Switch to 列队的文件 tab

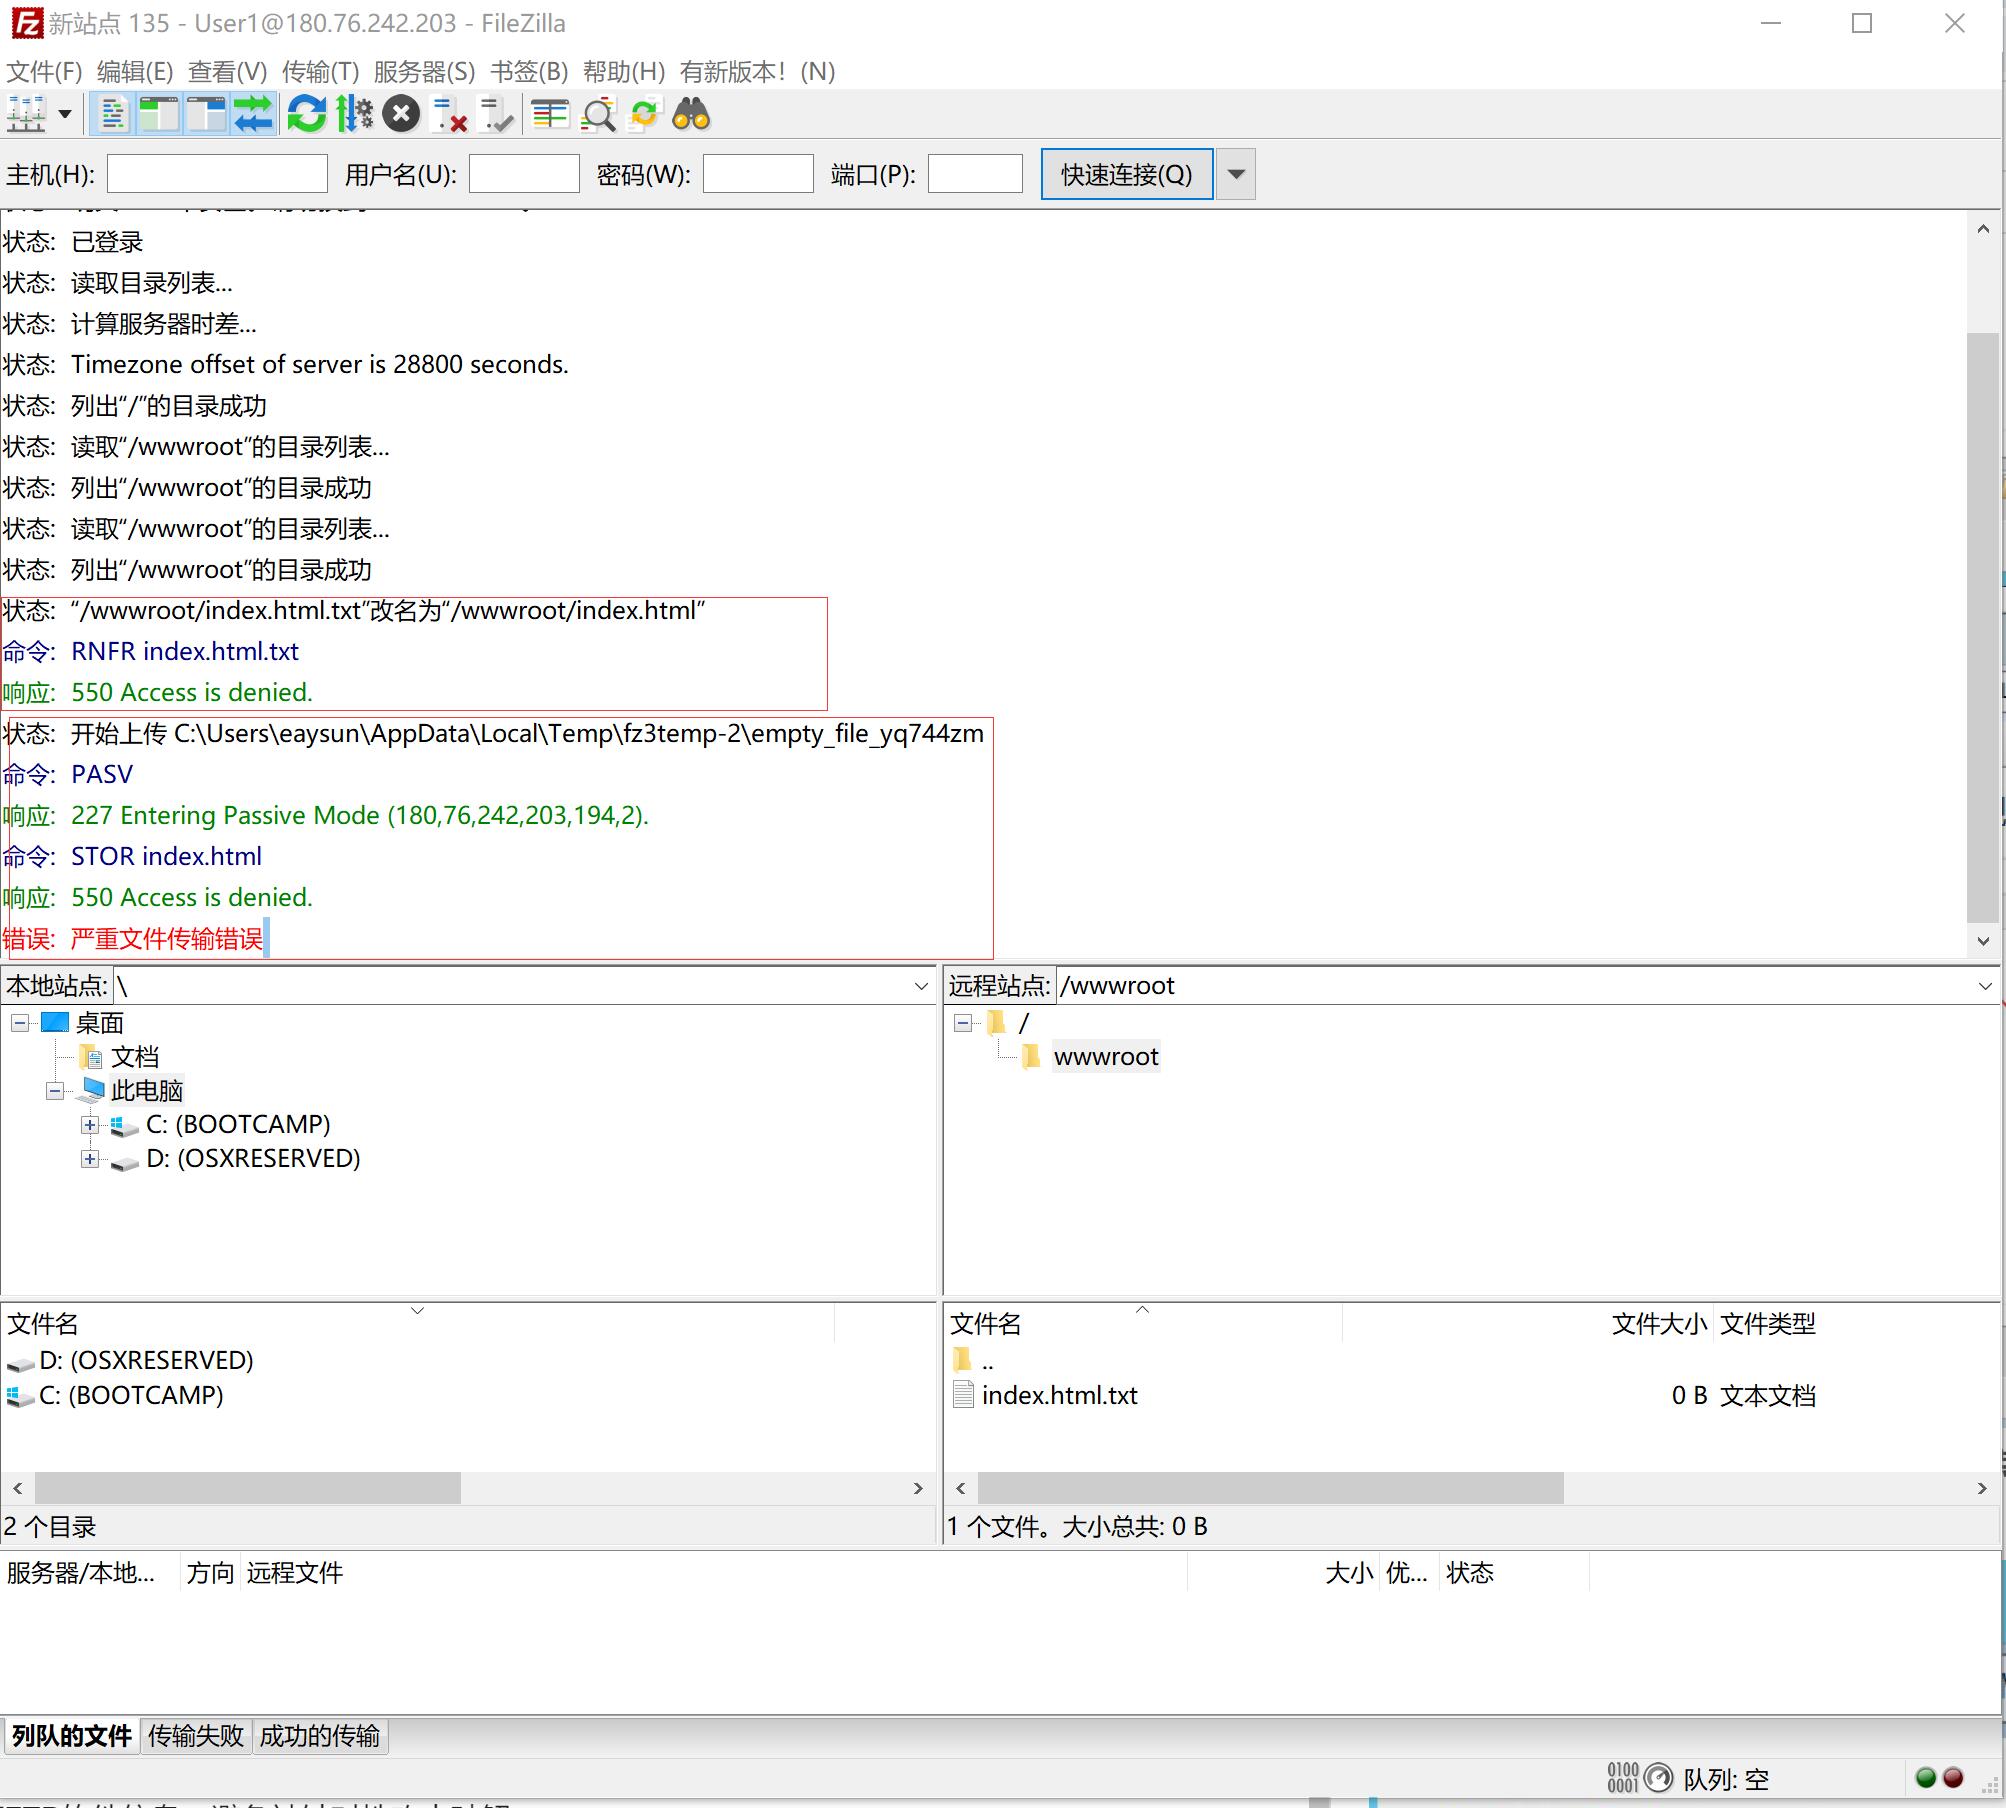point(71,1737)
